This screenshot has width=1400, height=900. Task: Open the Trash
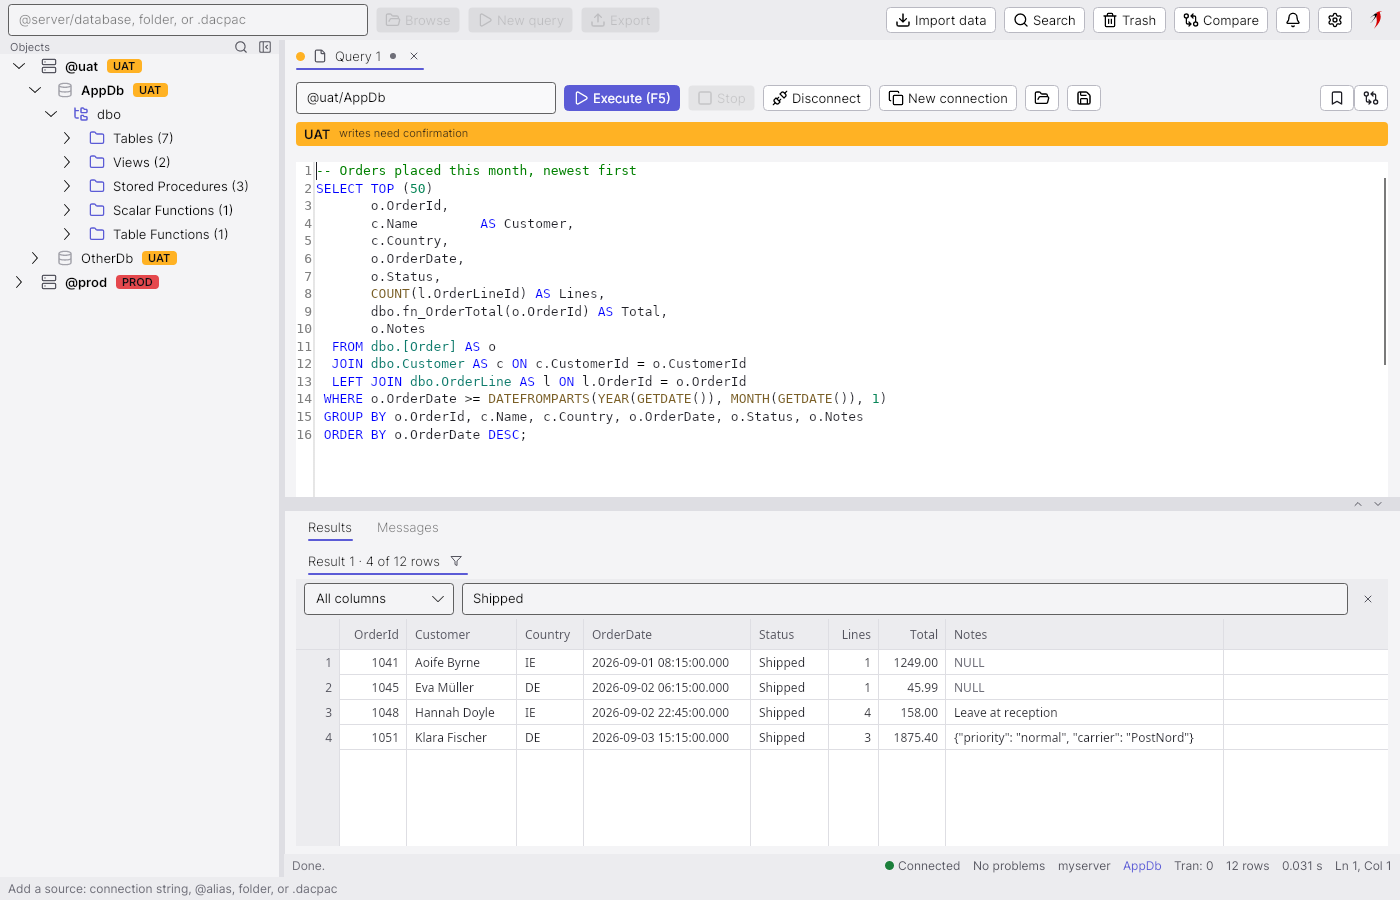point(1129,20)
